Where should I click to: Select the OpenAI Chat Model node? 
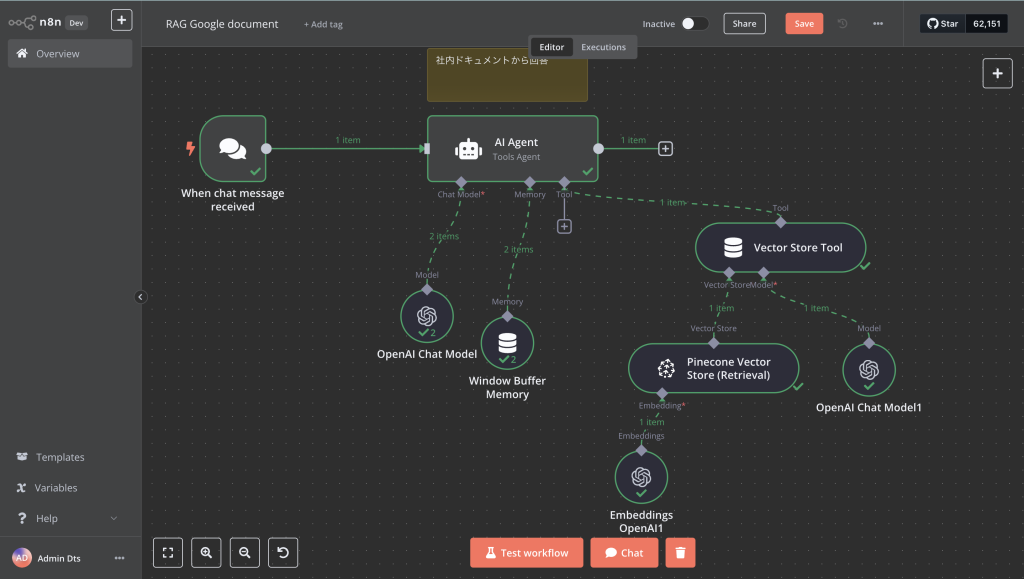click(427, 317)
